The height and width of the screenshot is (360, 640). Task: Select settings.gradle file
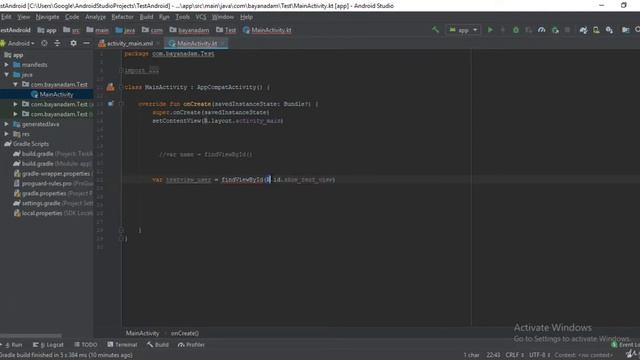pos(53,203)
